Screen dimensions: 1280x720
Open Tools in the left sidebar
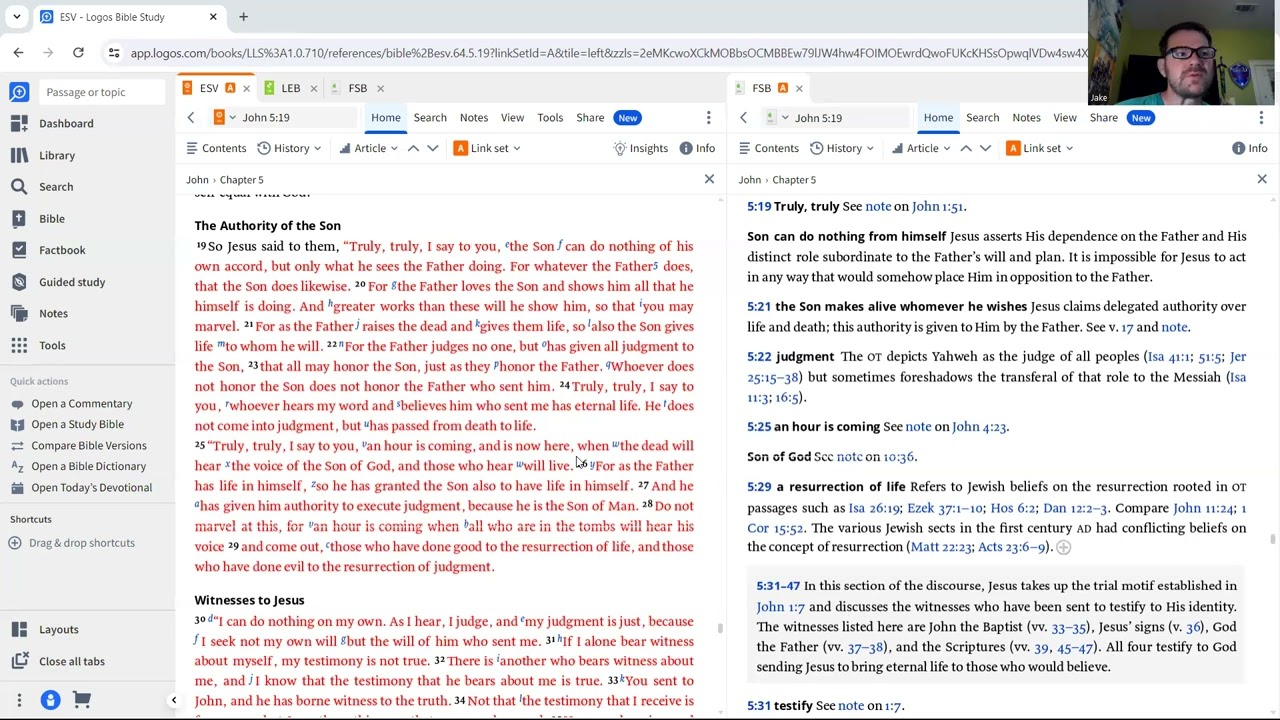pos(52,345)
